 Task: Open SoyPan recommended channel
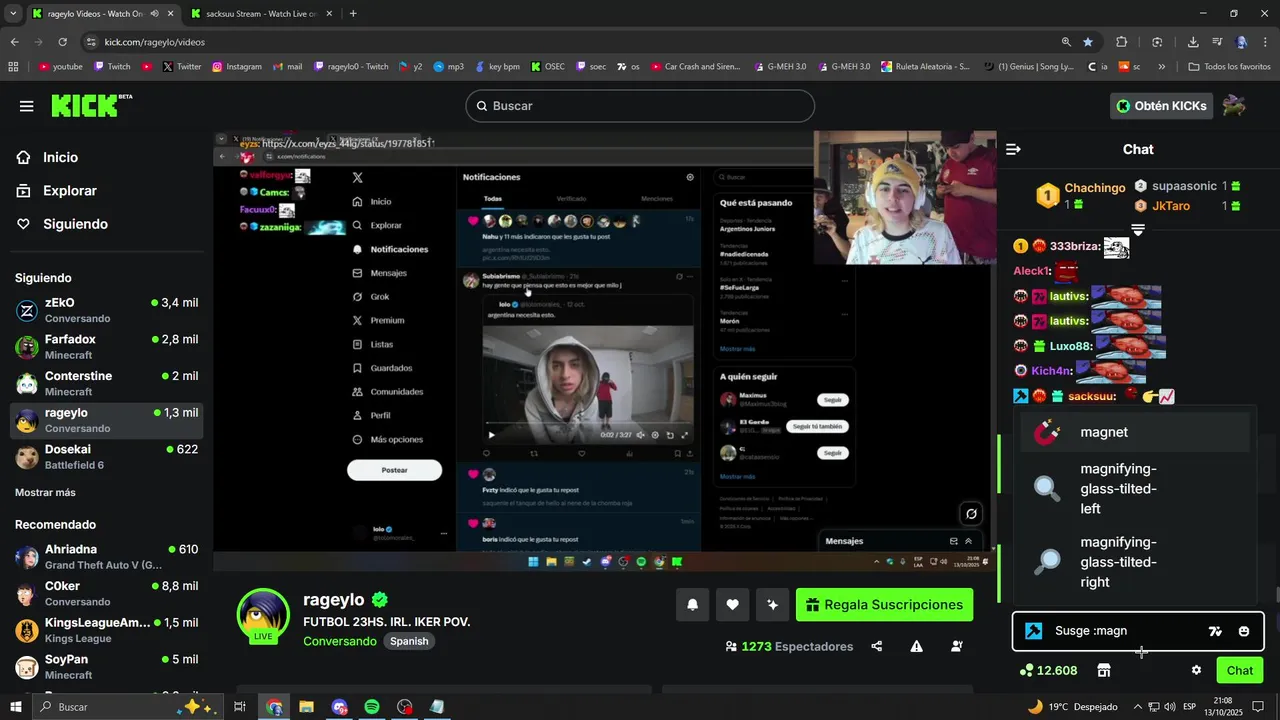click(107, 667)
